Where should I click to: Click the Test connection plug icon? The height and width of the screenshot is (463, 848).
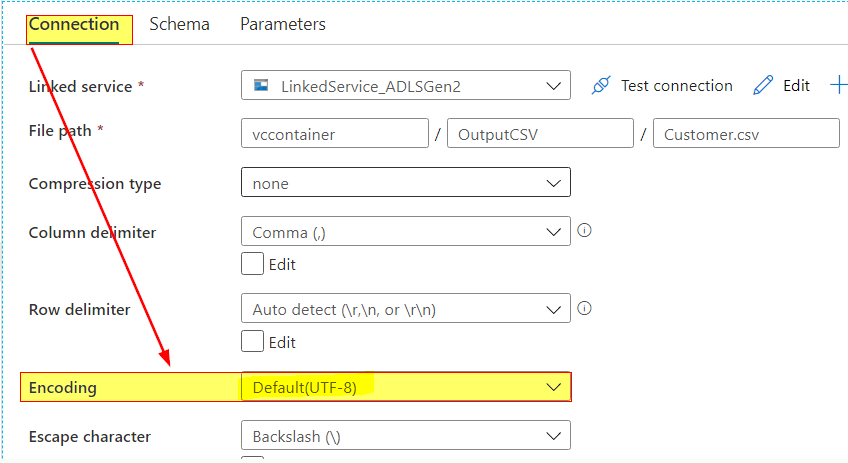[x=601, y=85]
